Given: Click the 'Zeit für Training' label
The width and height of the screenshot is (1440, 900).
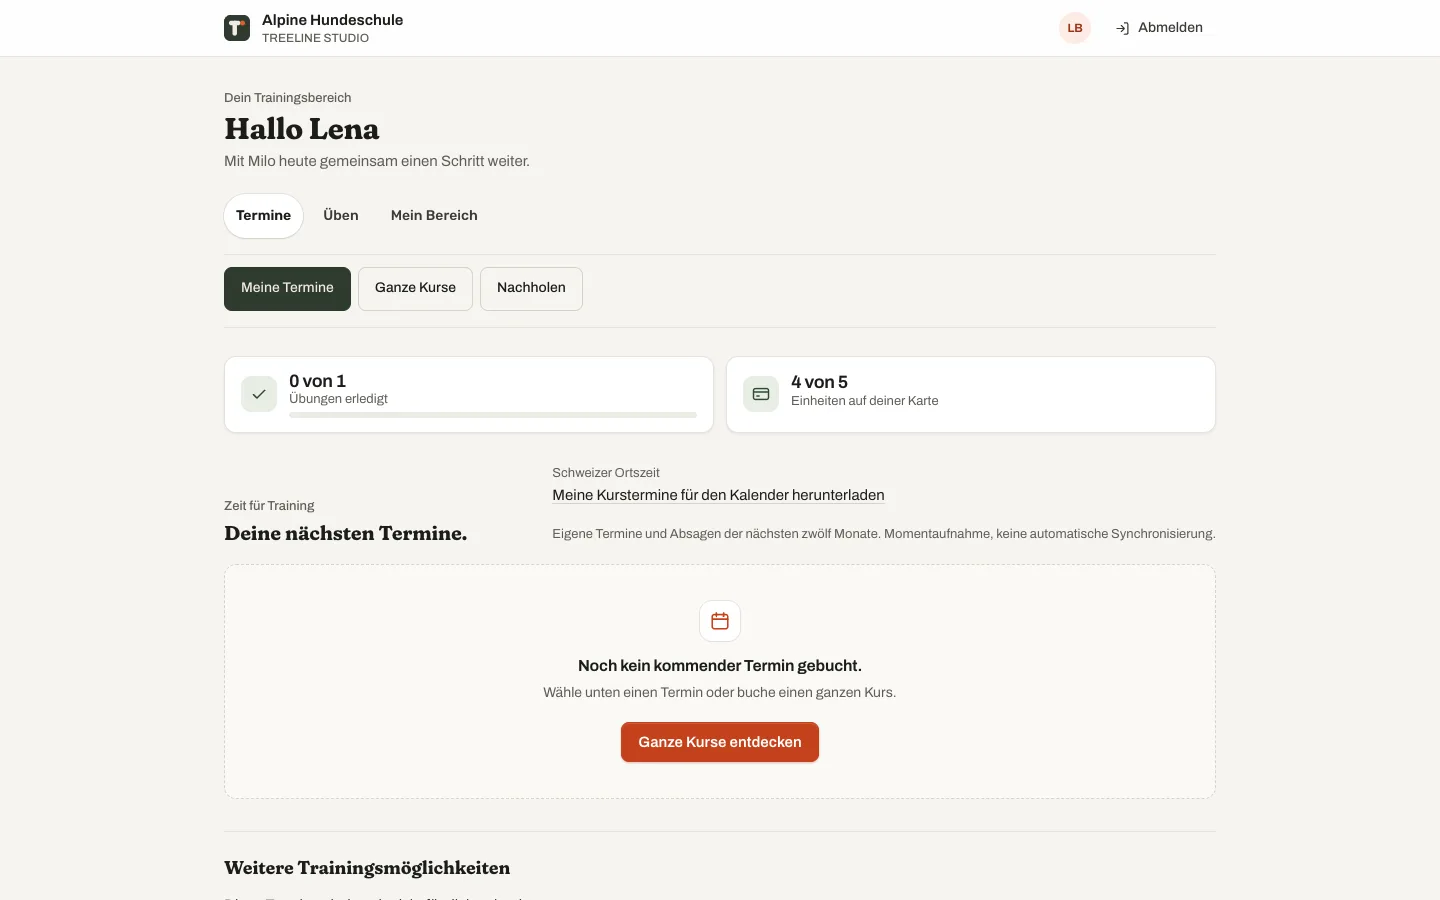Looking at the screenshot, I should [x=269, y=506].
